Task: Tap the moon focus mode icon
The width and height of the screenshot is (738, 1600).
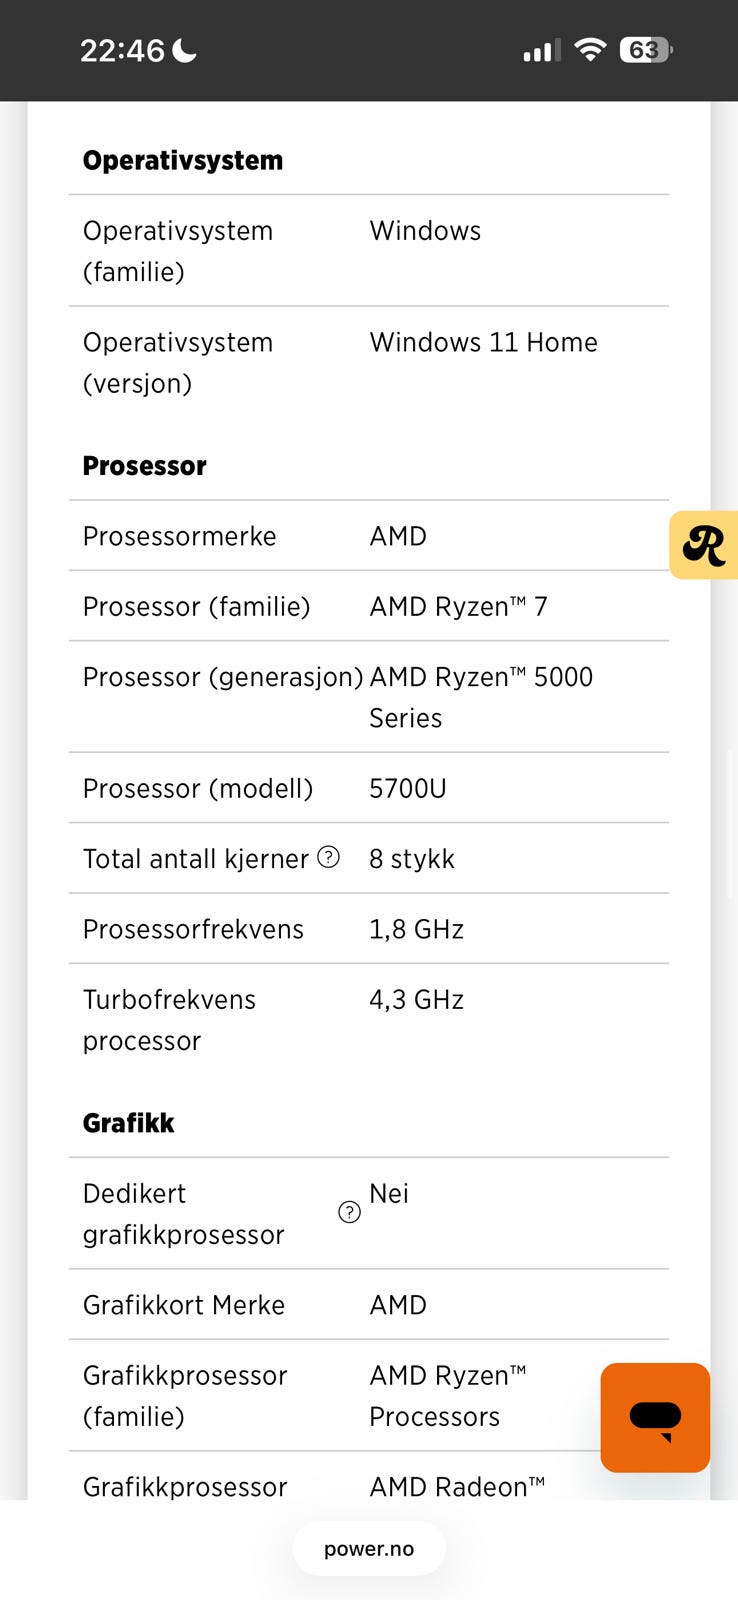Action: [185, 50]
